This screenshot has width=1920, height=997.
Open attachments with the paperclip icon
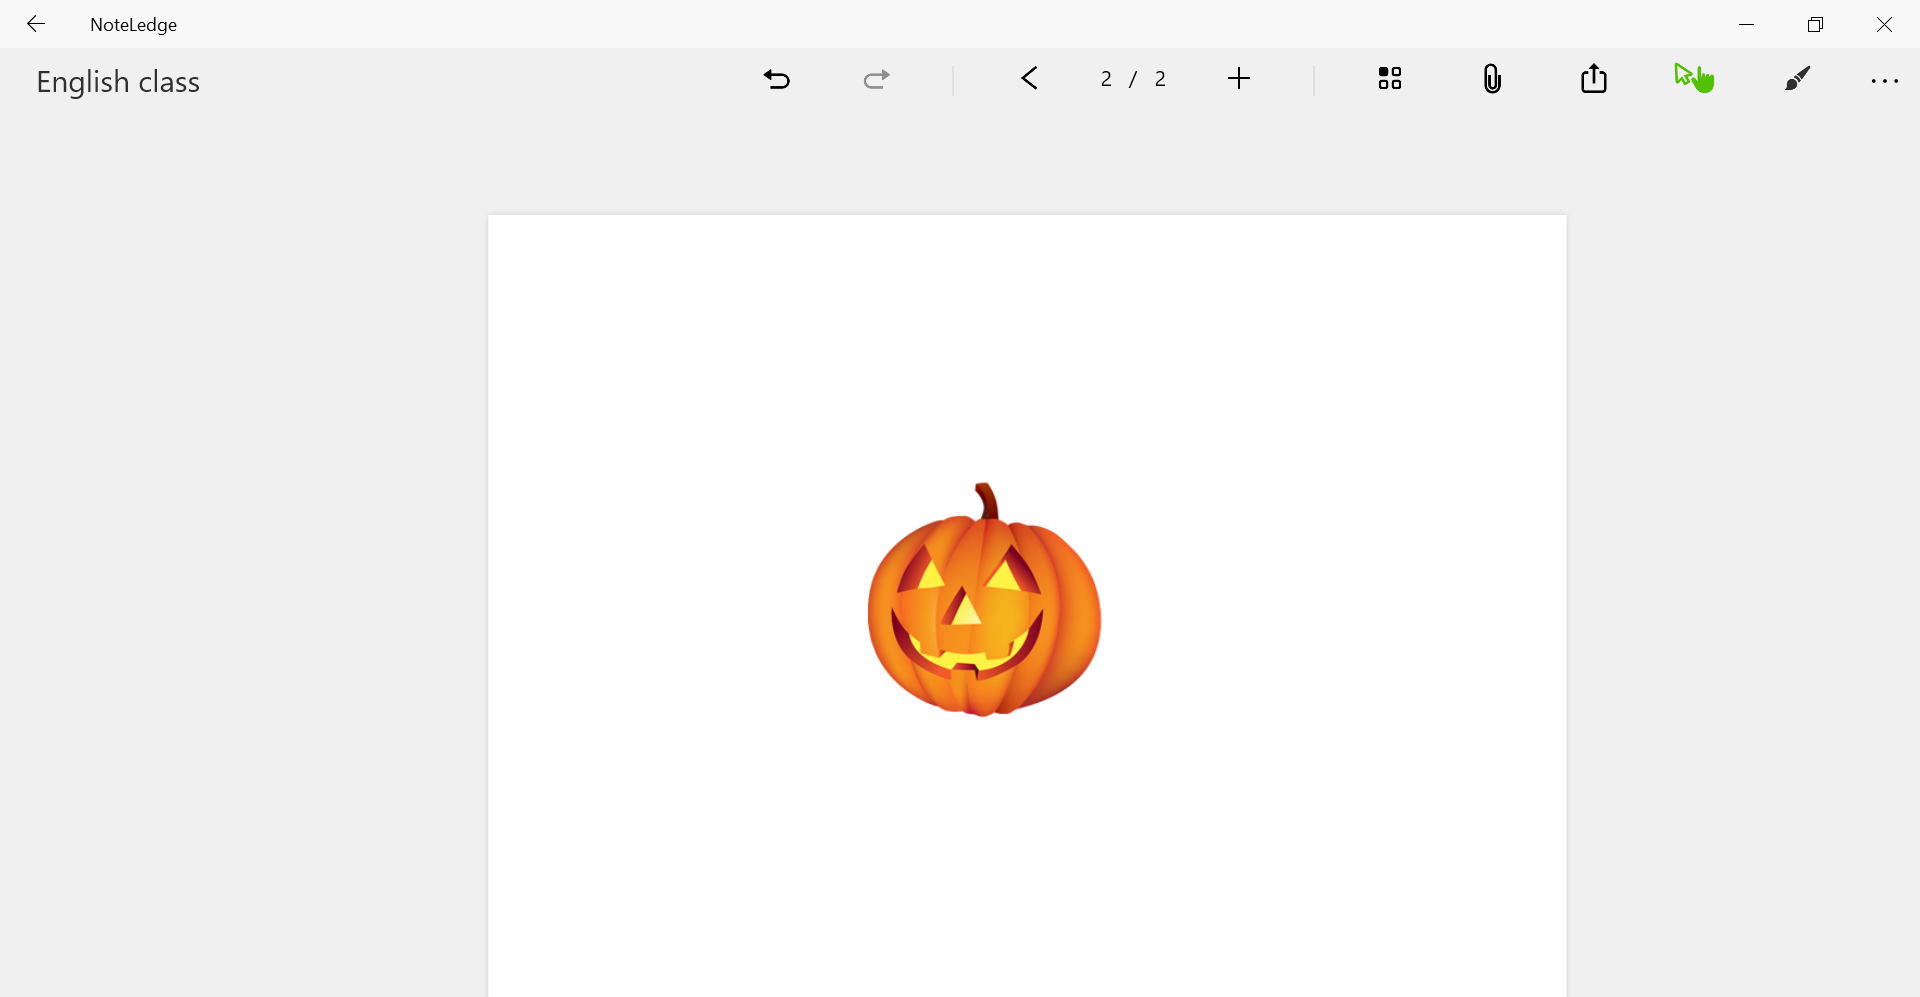(1492, 78)
